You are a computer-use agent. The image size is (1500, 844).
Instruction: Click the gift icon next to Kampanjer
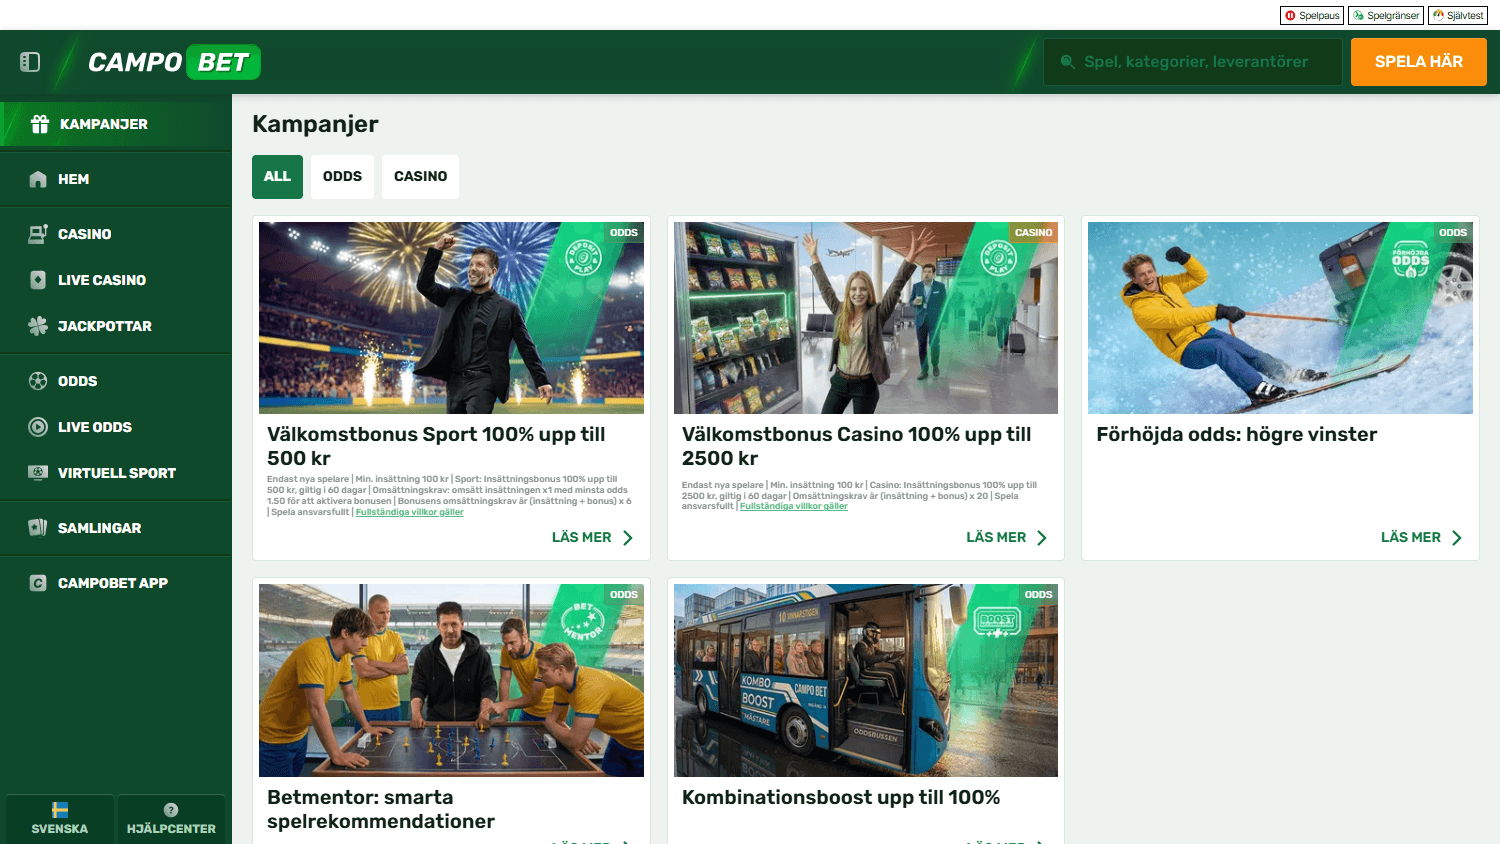click(40, 124)
